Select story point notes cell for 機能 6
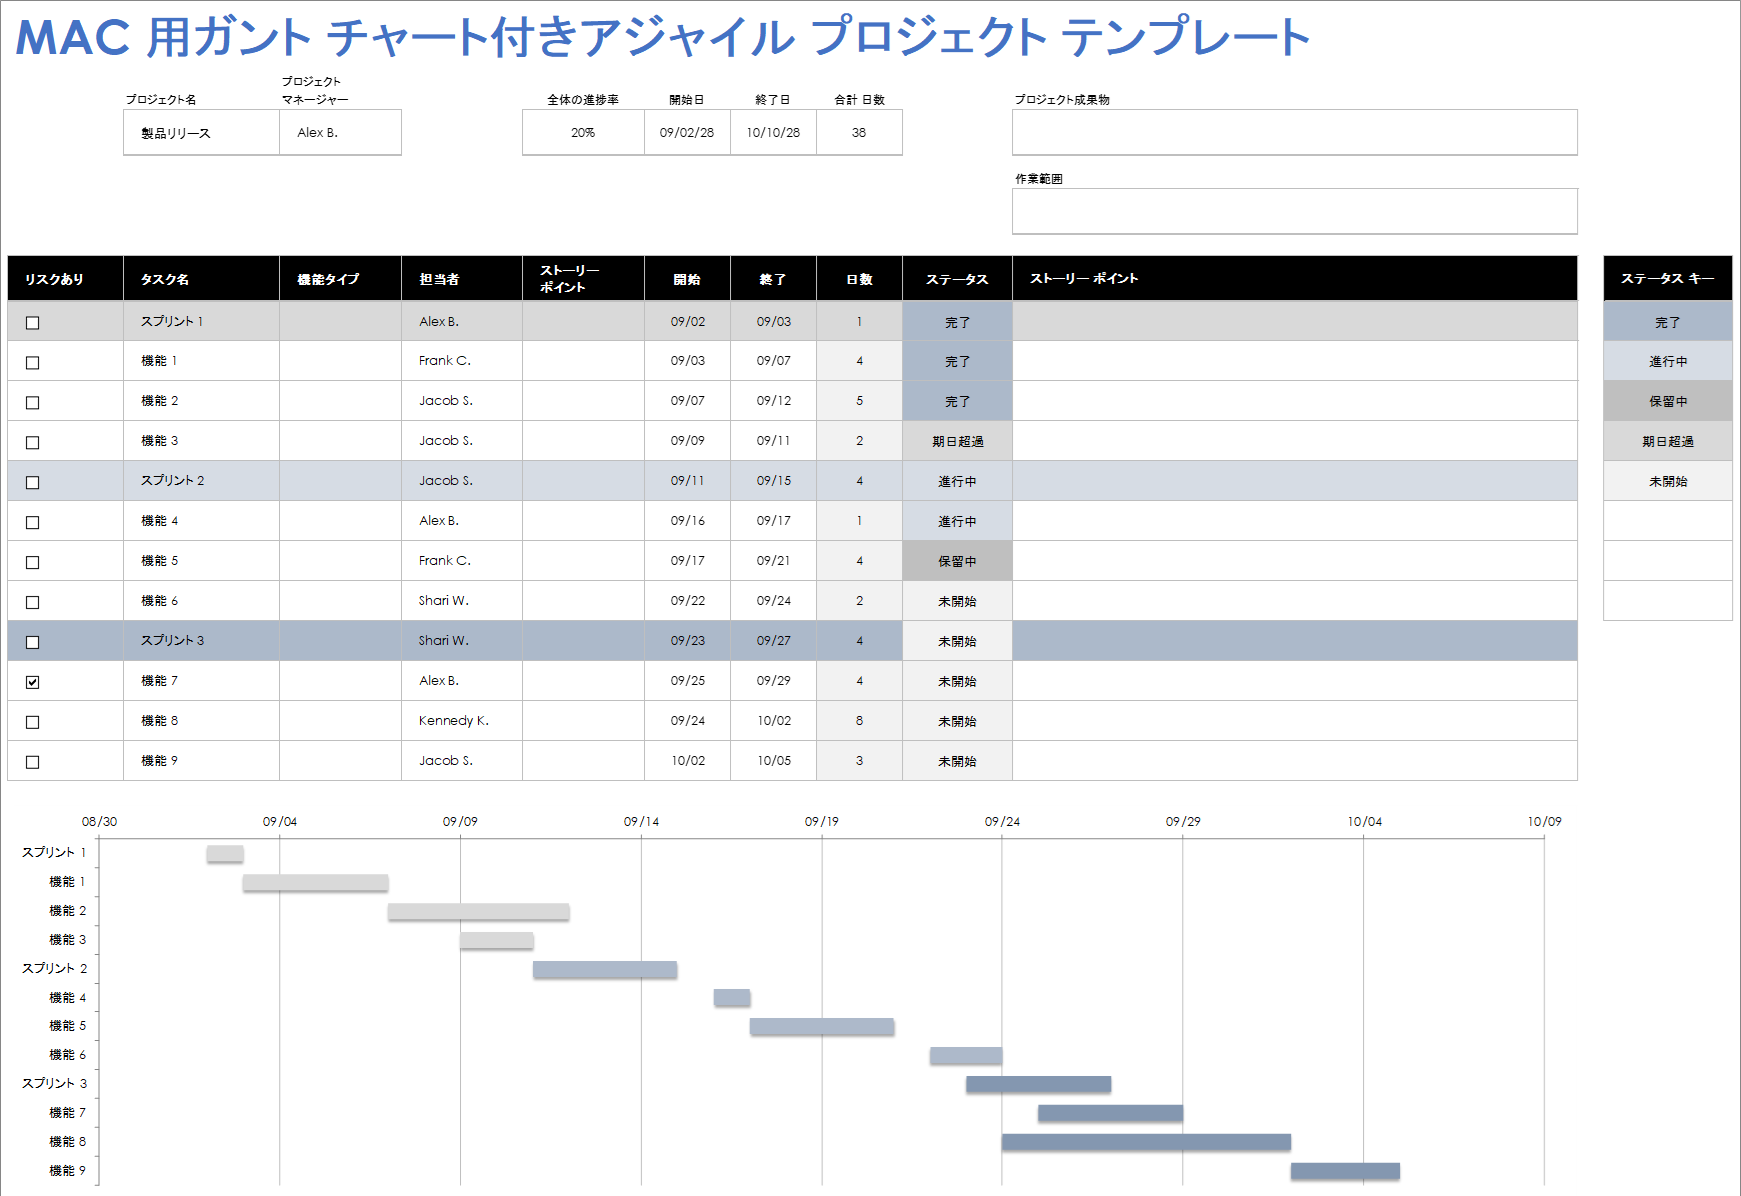Screen dimensions: 1741x1196 (1294, 600)
